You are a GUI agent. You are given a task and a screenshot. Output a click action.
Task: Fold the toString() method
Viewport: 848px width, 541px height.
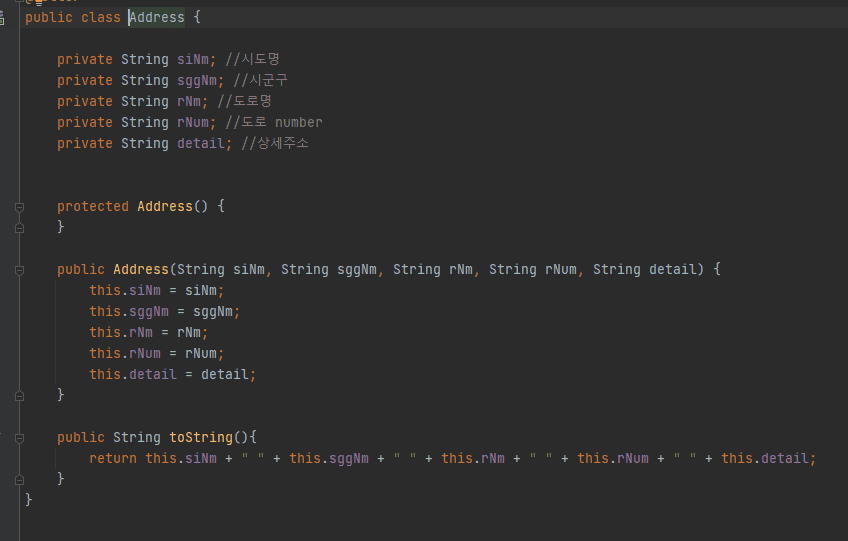pyautogui.click(x=19, y=438)
